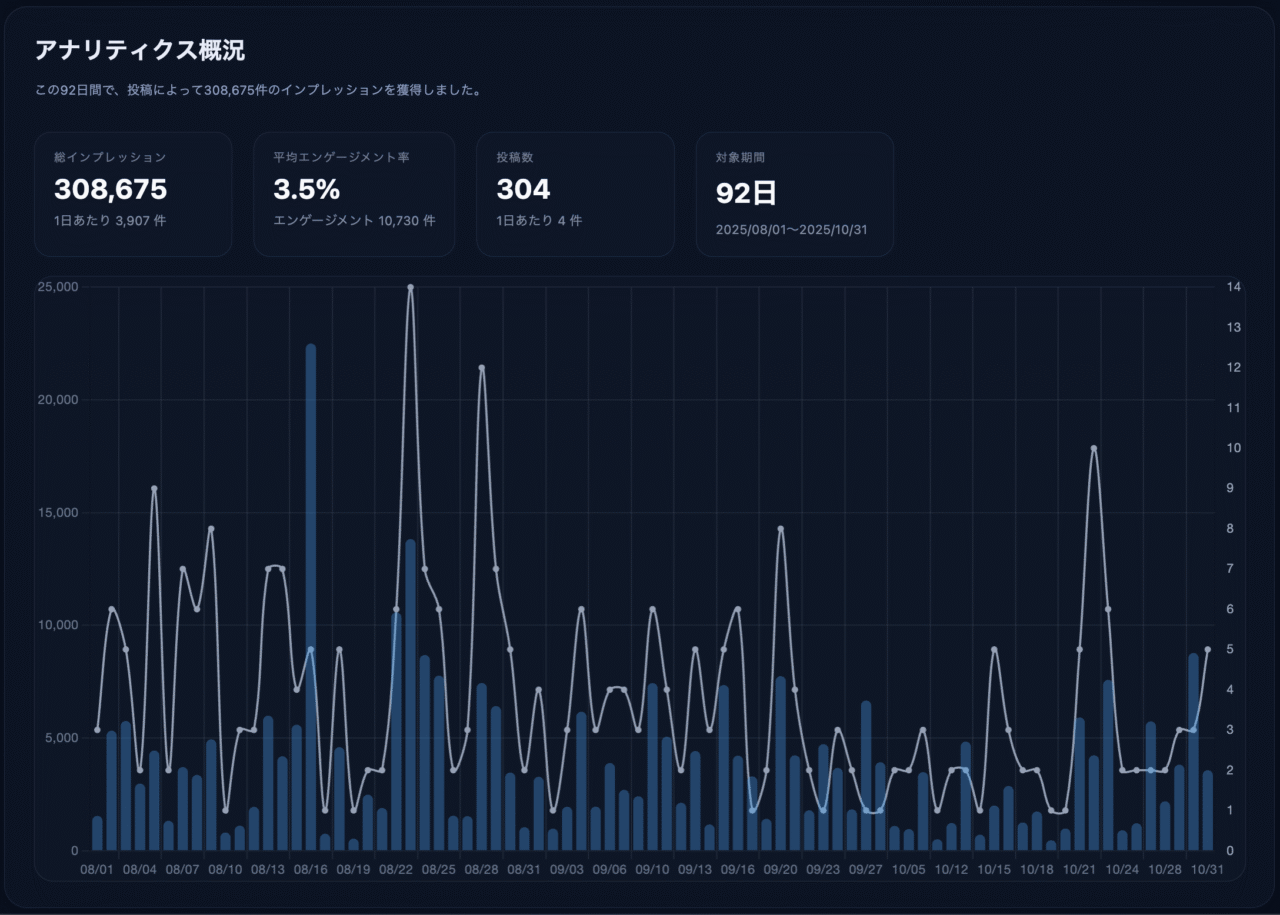Click the first bar at 08/01
The height and width of the screenshot is (915, 1280).
[97, 833]
